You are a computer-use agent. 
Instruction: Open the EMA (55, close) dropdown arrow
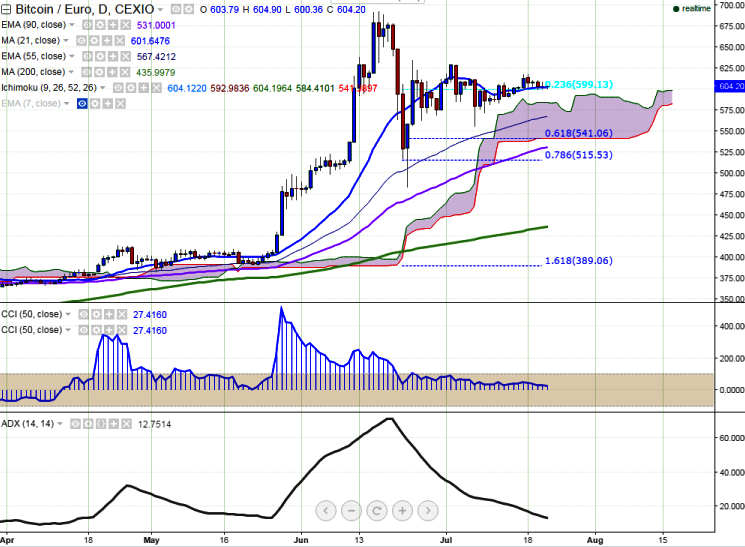pyautogui.click(x=72, y=56)
